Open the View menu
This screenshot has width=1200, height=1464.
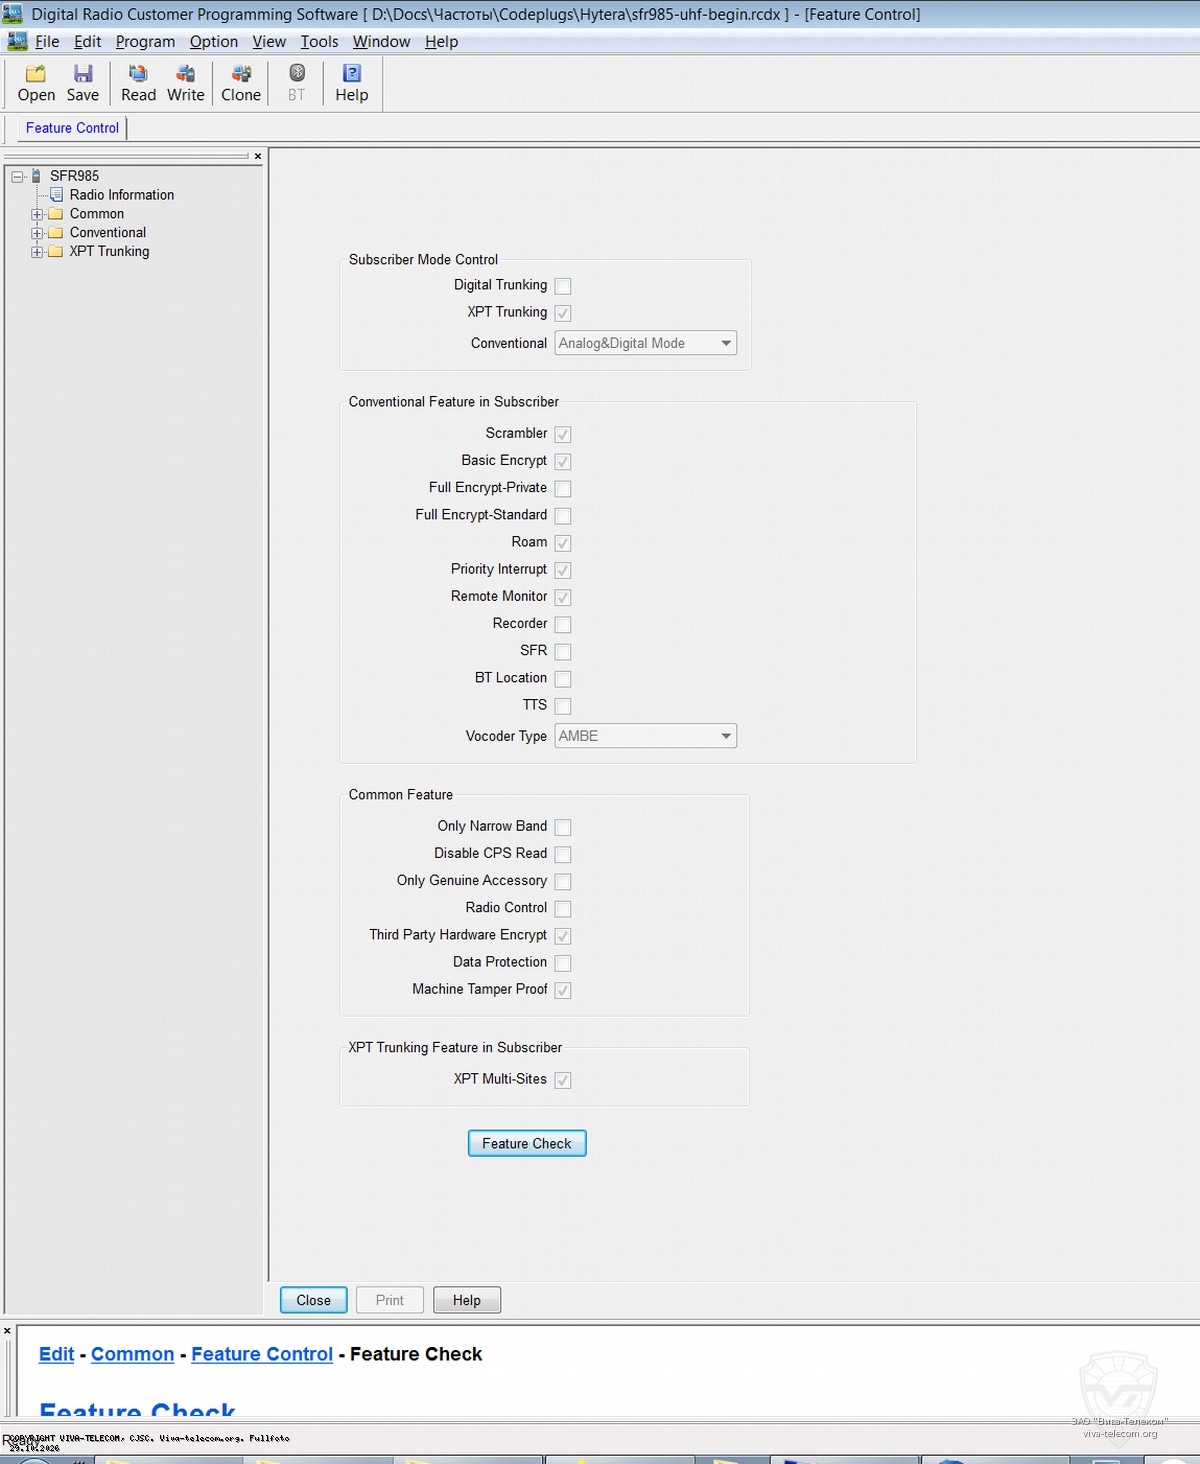(269, 41)
